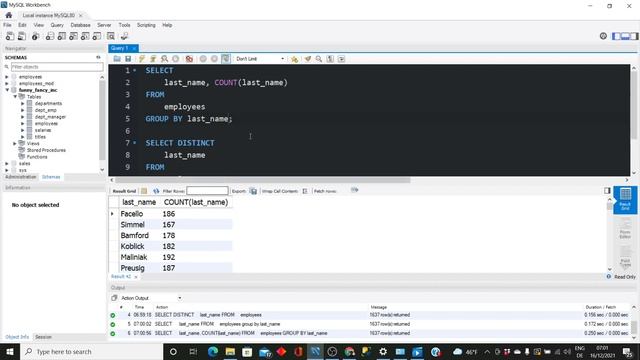Viewport: 640px width, 360px height.
Task: Toggle the bottom output panel visibility
Action: [x=625, y=36]
